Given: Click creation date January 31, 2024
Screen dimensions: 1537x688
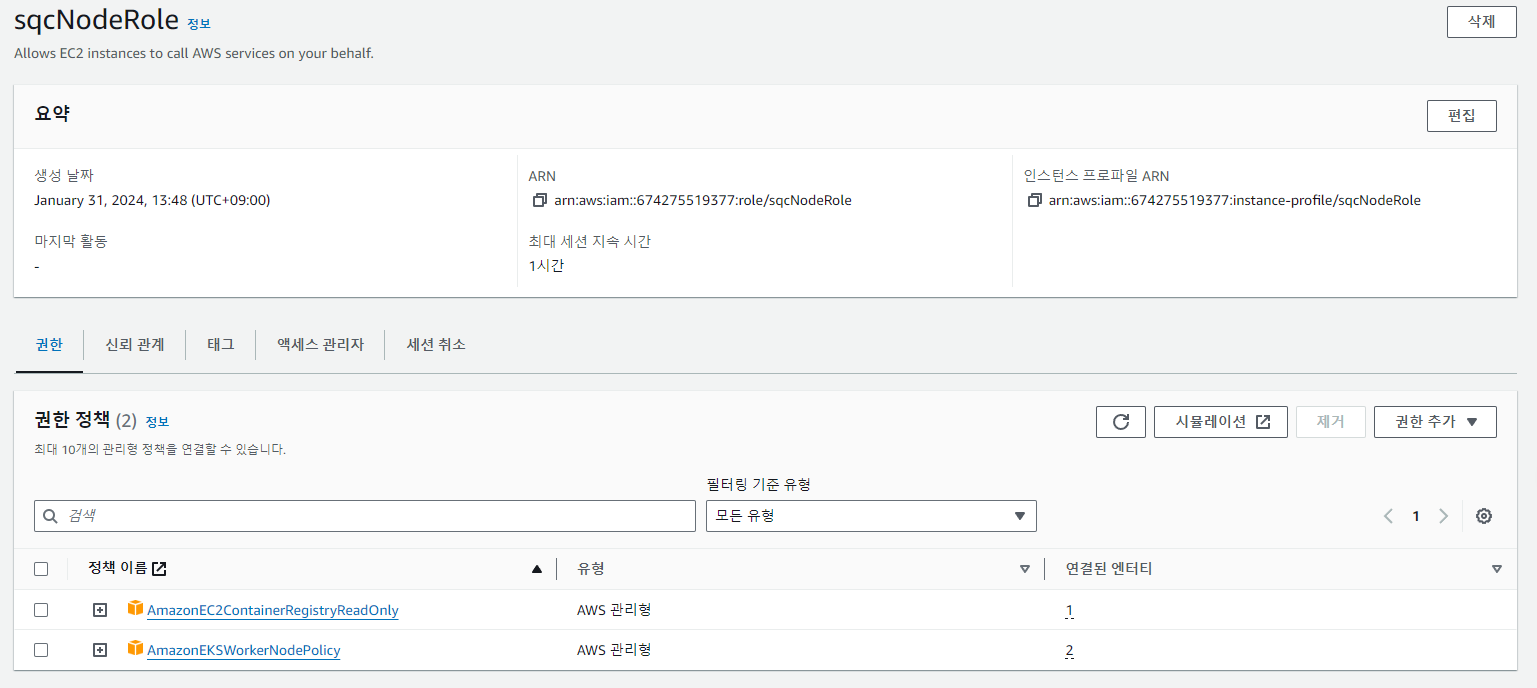Looking at the screenshot, I should pos(152,200).
